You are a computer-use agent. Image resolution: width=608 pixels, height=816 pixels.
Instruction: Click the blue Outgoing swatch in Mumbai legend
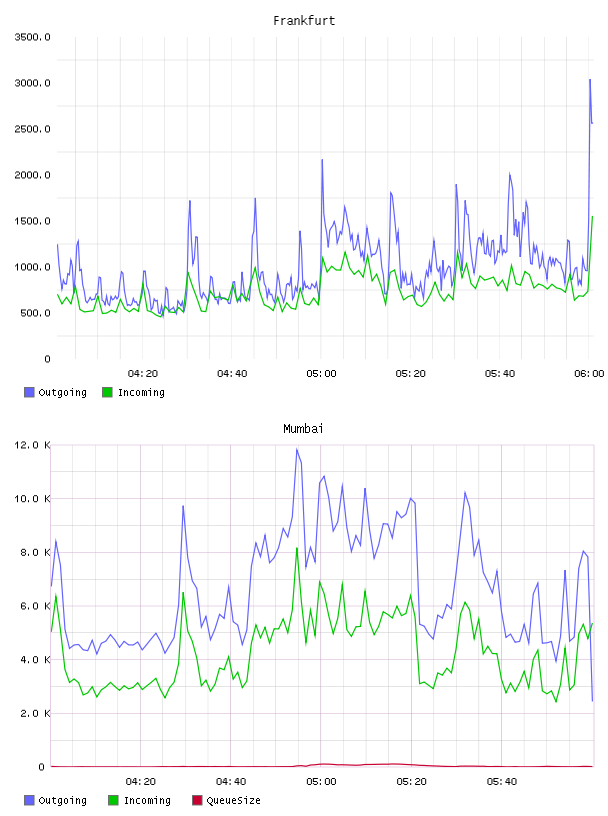(x=29, y=800)
